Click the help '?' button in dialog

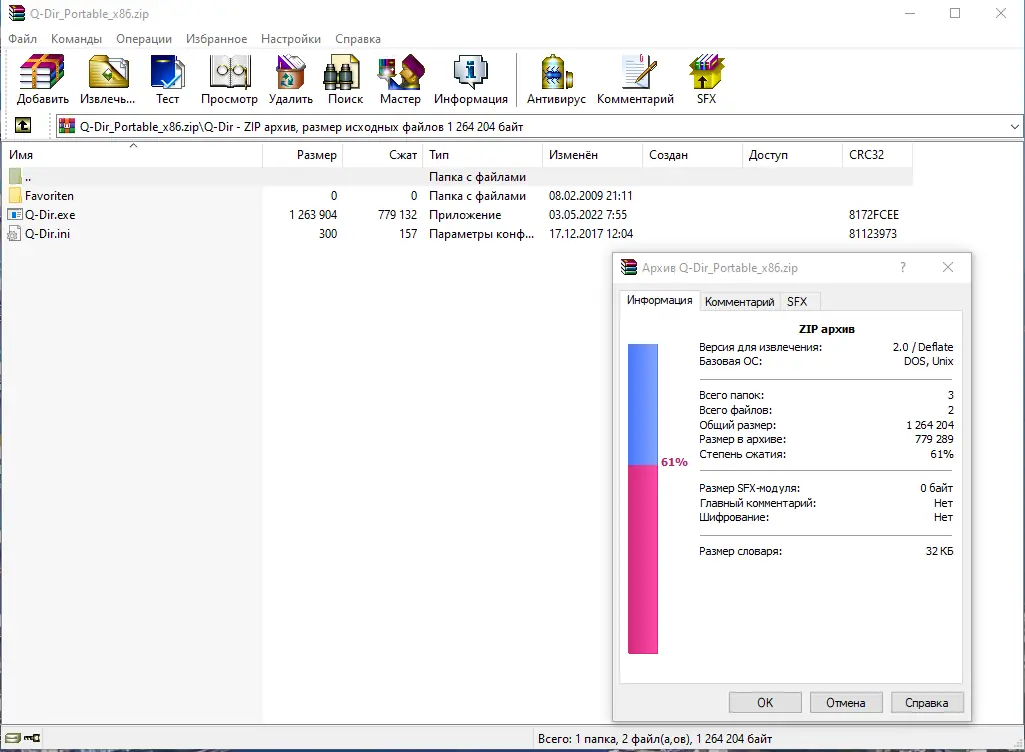tap(903, 267)
